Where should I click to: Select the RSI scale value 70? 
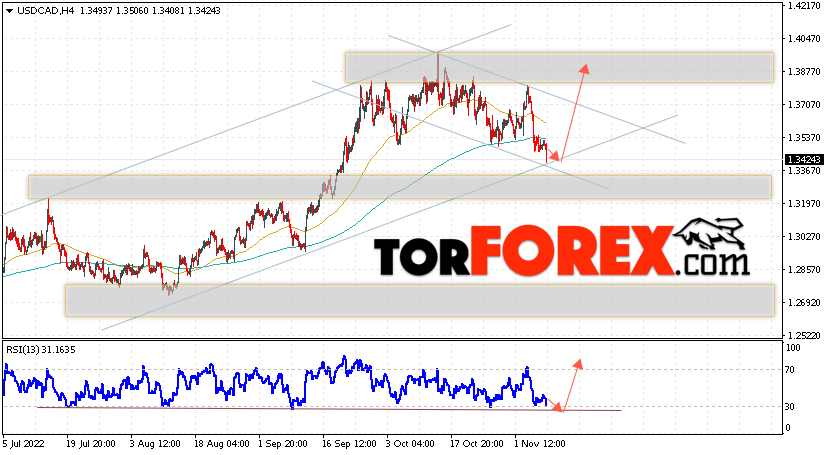pyautogui.click(x=790, y=370)
